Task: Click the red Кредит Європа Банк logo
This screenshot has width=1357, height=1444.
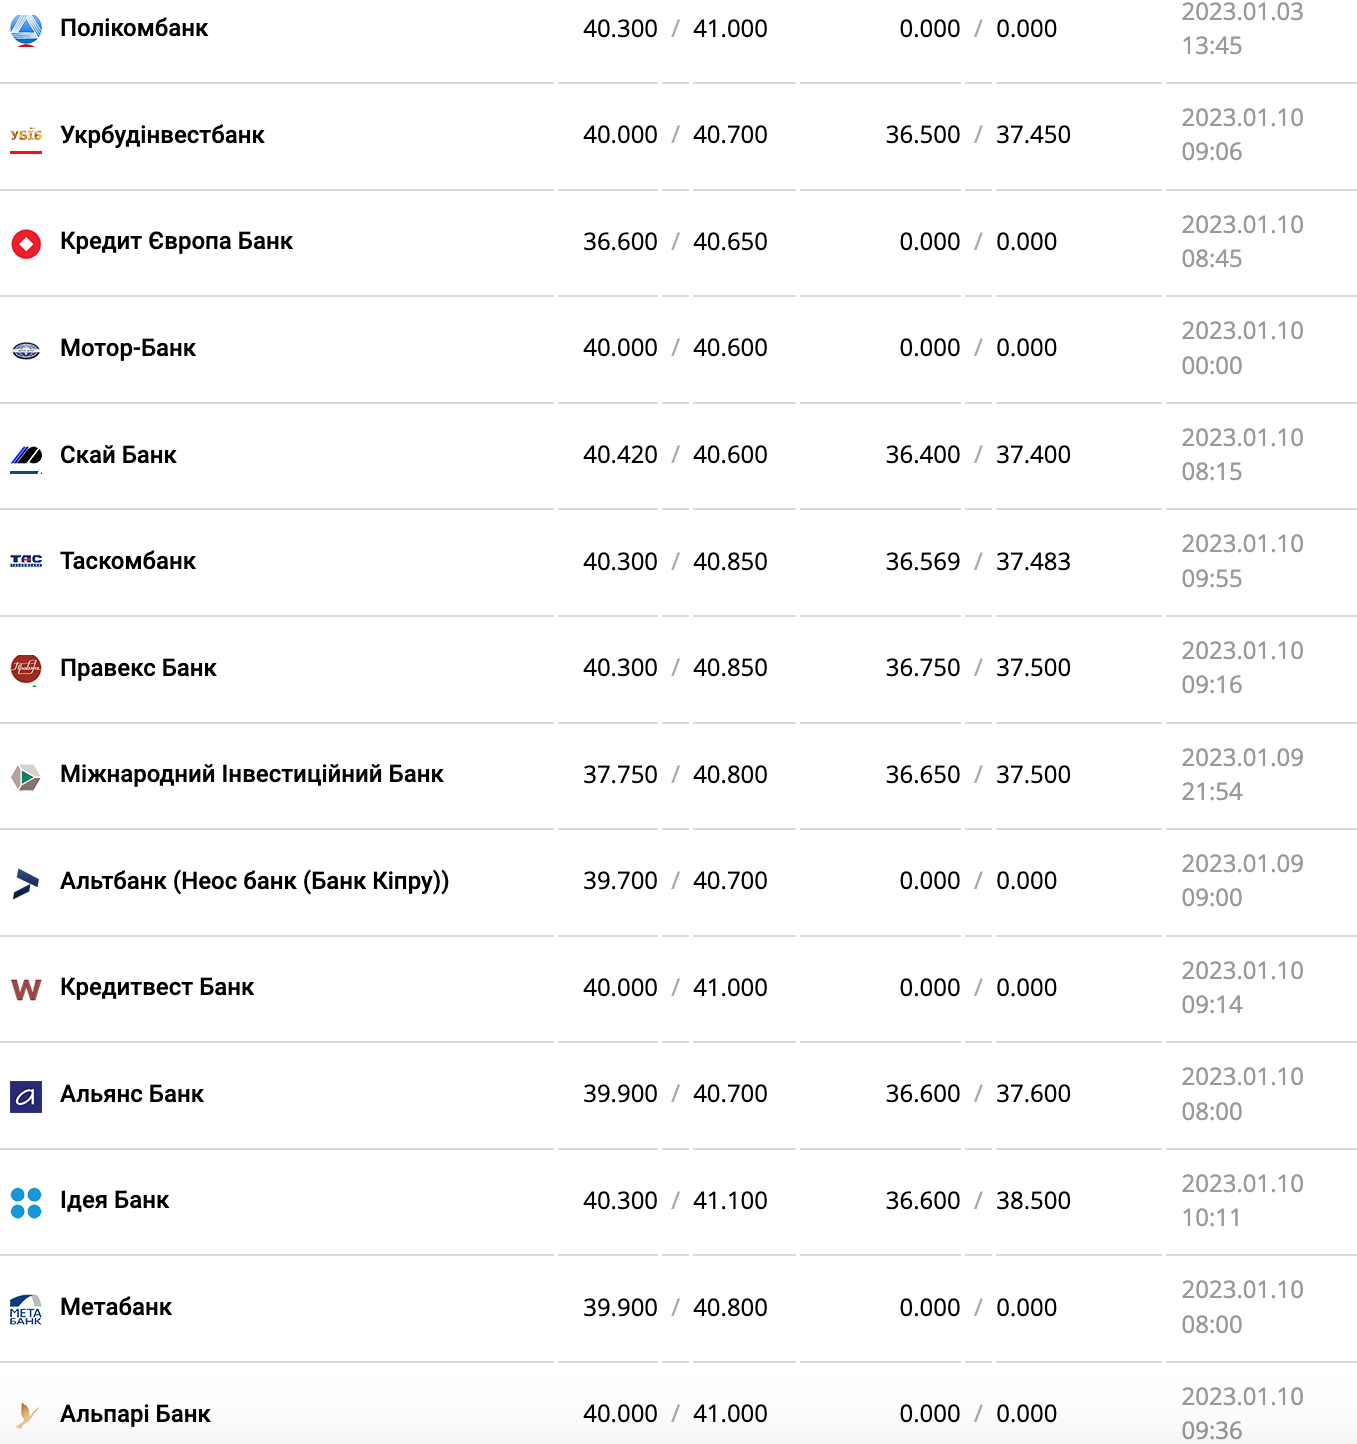Action: pos(26,243)
